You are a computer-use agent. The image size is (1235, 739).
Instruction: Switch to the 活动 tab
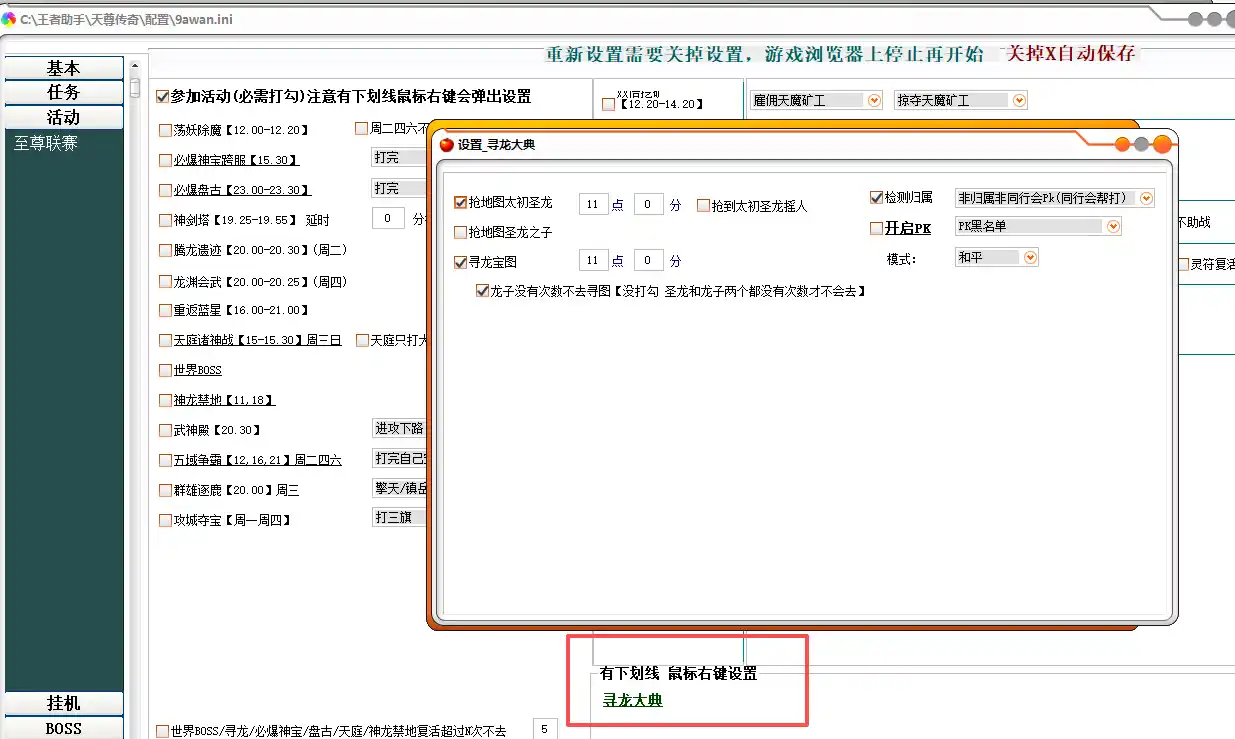(x=64, y=117)
